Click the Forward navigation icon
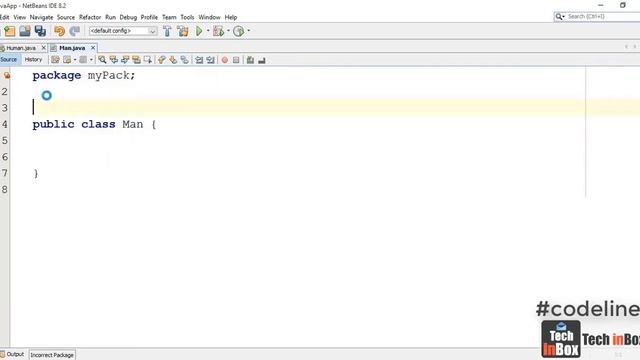This screenshot has height=360, width=640. (x=83, y=60)
